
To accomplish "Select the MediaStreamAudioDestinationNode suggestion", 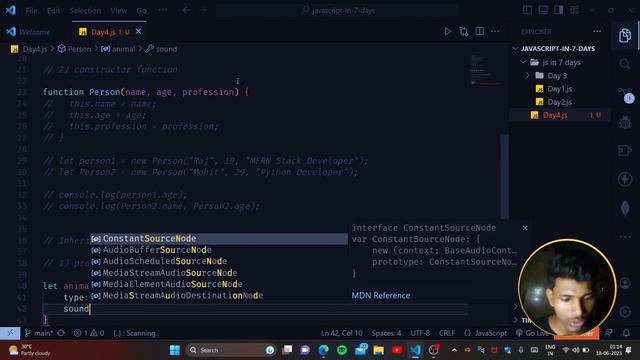I will (x=219, y=296).
